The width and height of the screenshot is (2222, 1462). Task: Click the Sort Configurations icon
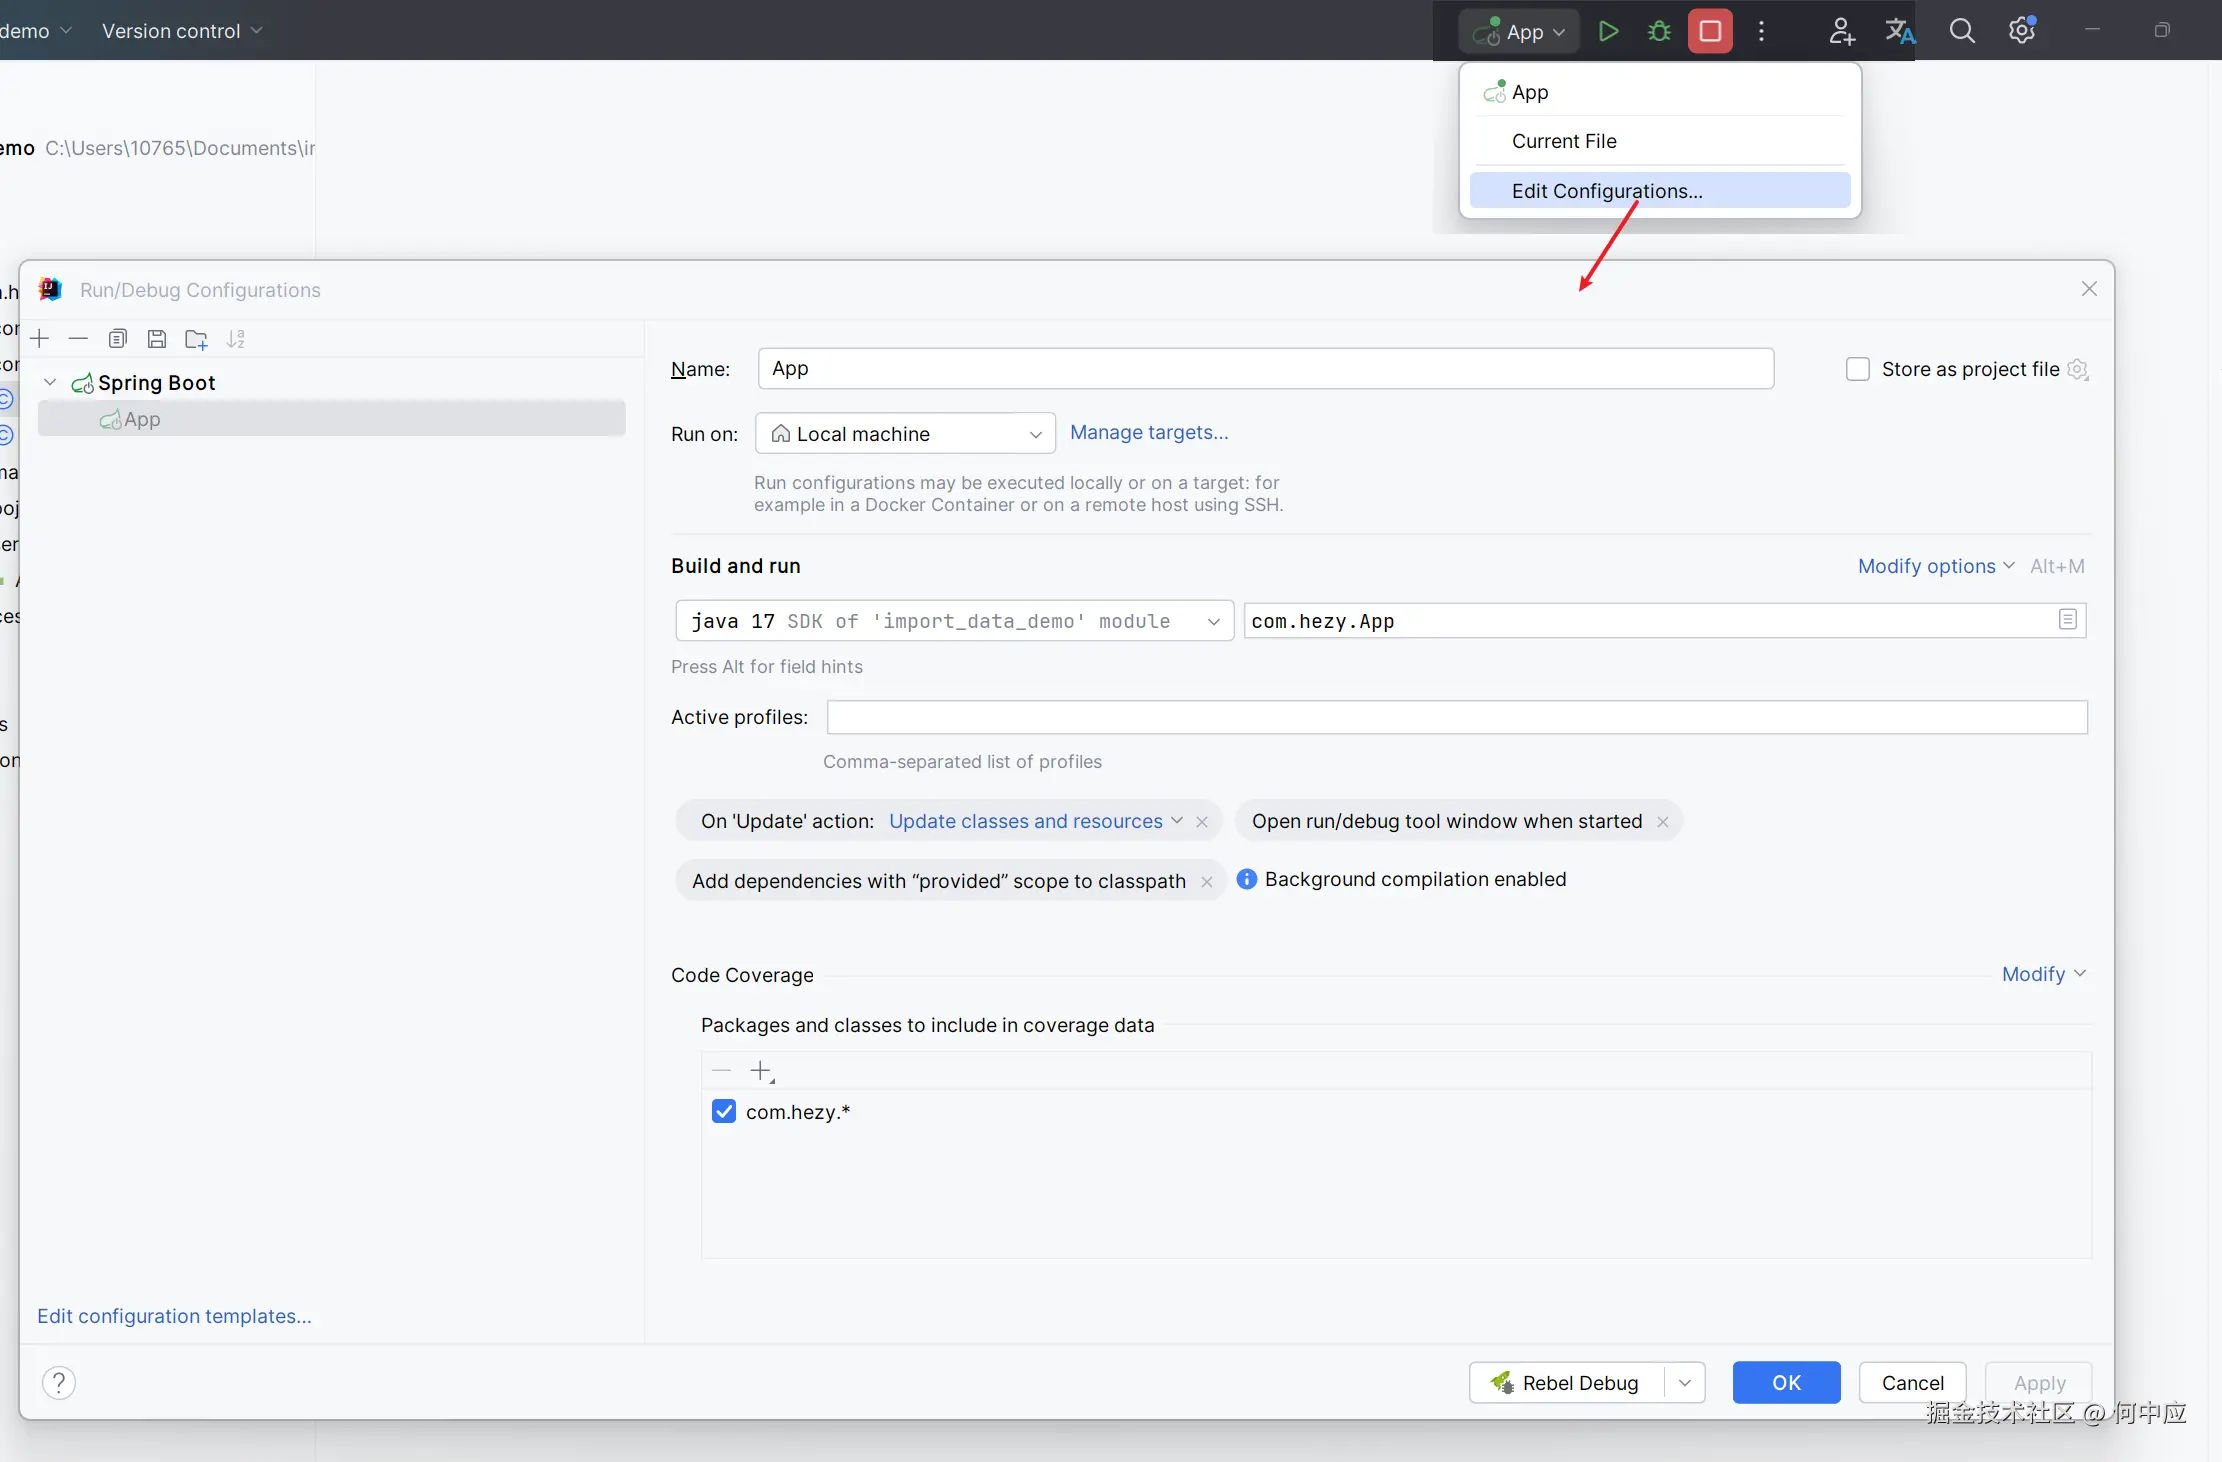[x=236, y=339]
